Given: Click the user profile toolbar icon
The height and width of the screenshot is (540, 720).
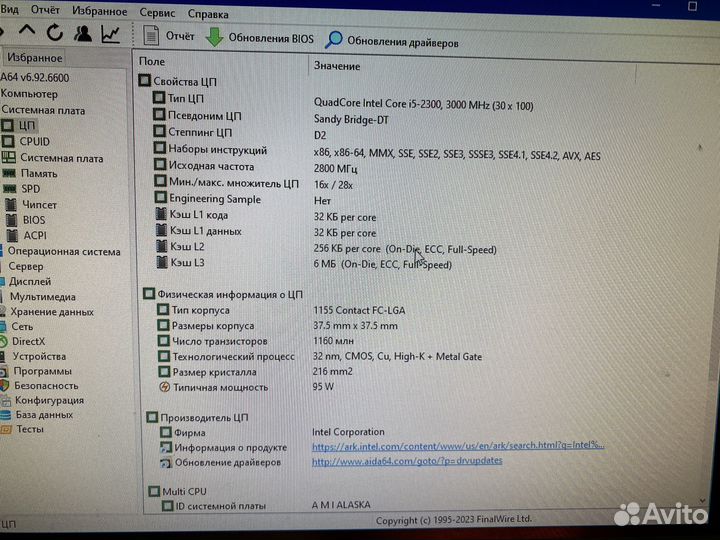Looking at the screenshot, I should pos(83,34).
